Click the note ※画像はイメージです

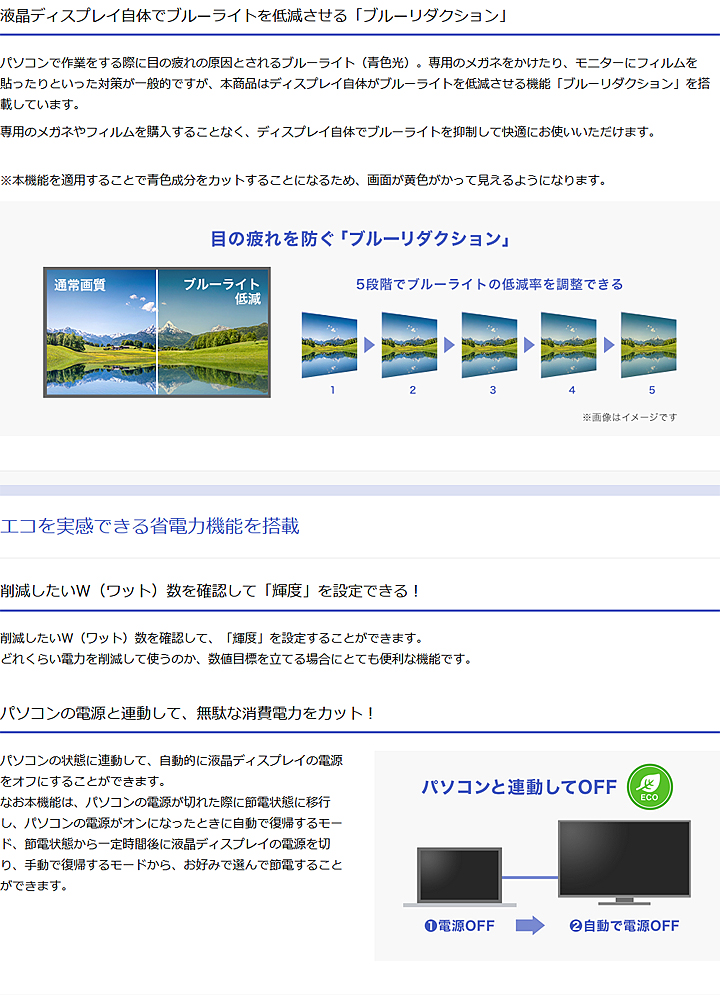pos(630,417)
